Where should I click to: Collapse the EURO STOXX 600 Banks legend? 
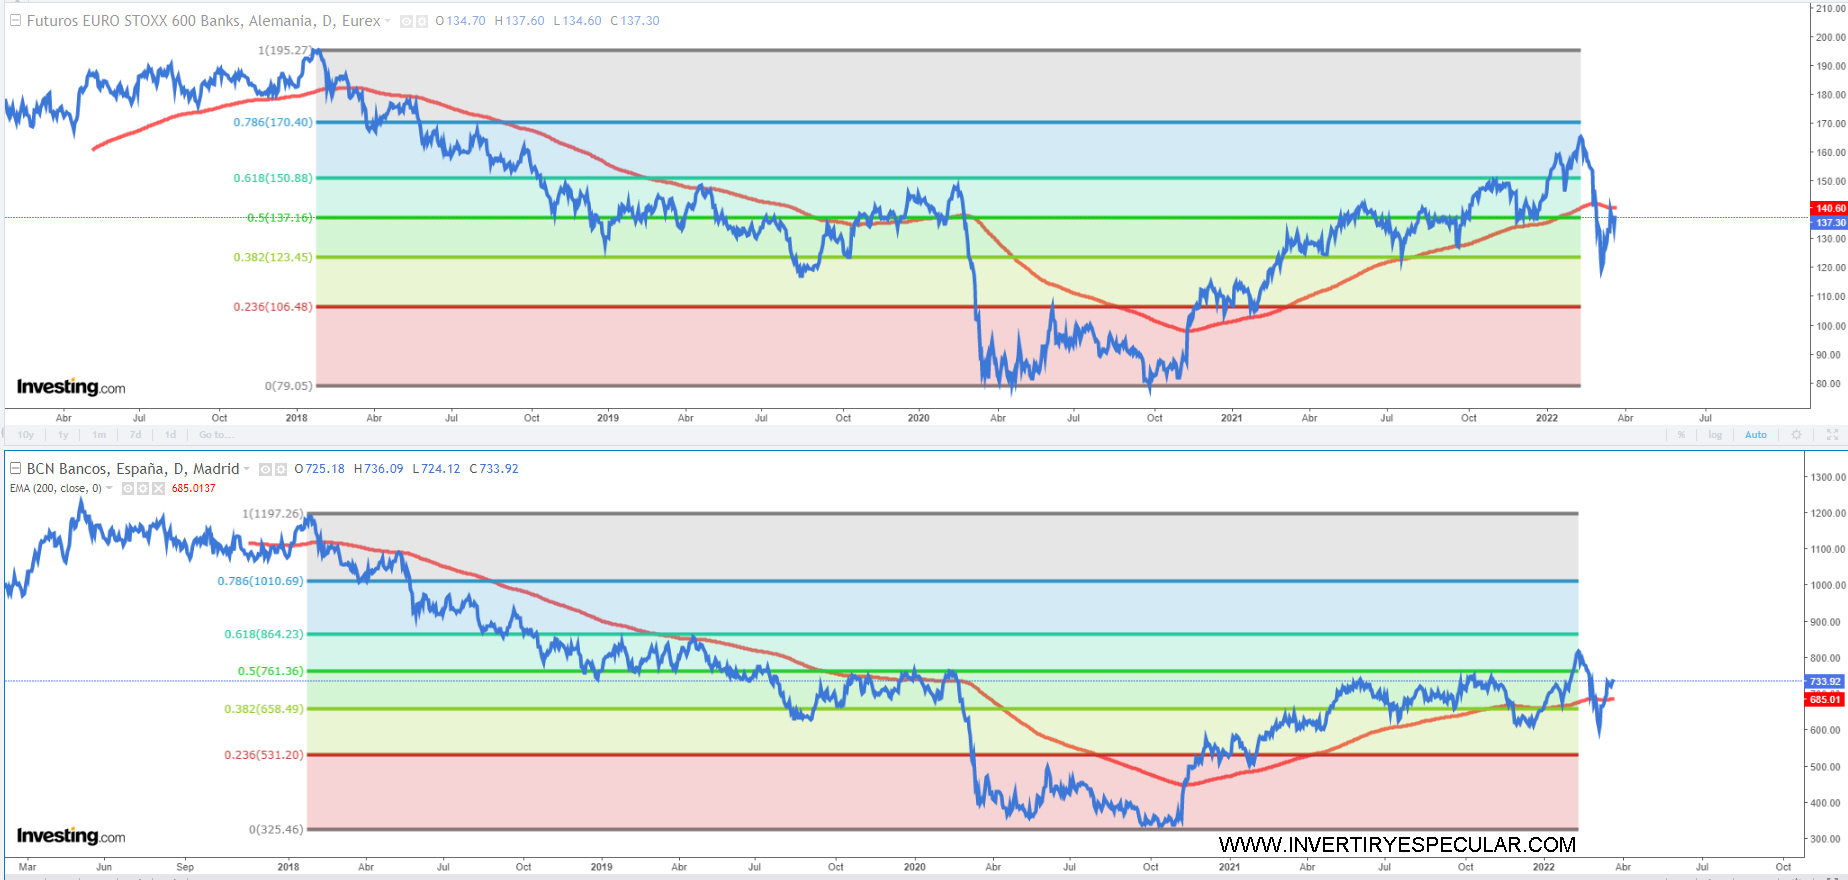click(x=15, y=20)
